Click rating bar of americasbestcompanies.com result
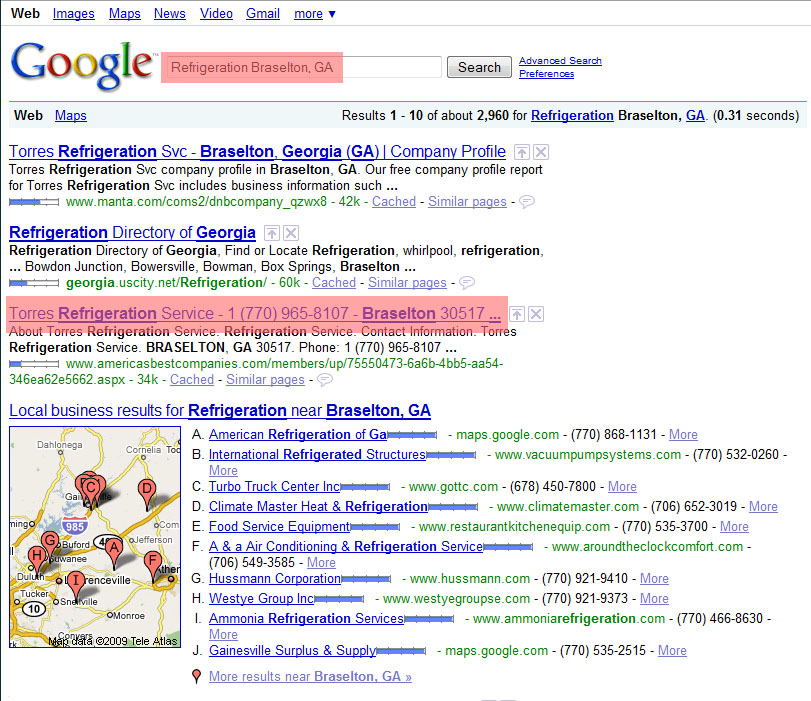This screenshot has width=811, height=701. 34,364
